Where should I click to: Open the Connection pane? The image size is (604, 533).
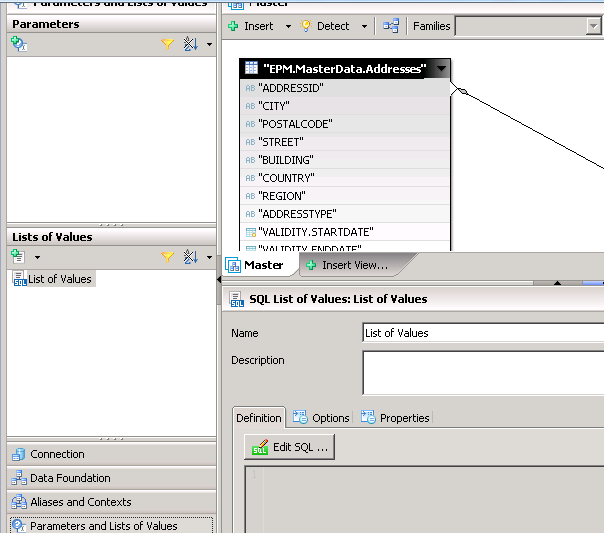point(111,454)
